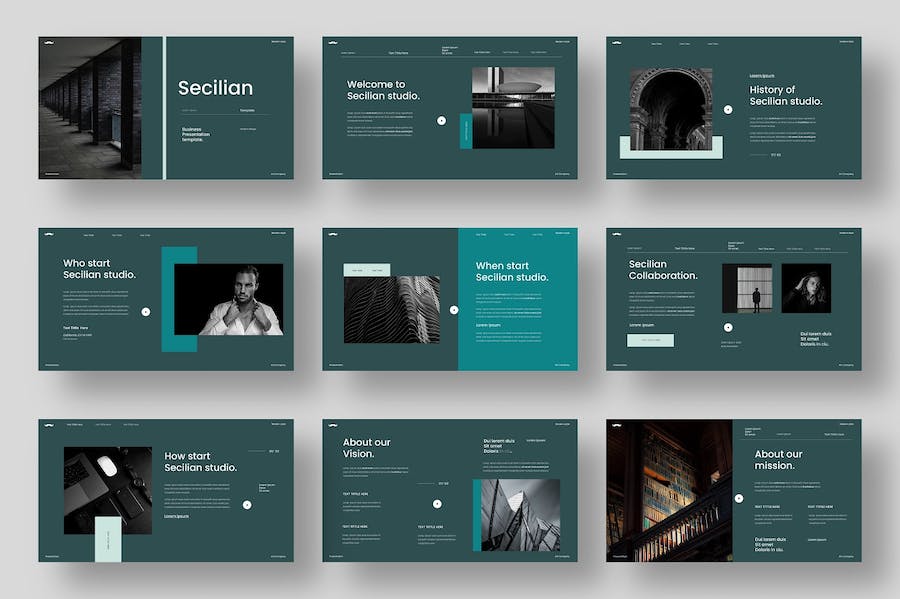Image resolution: width=900 pixels, height=599 pixels.
Task: Select the window silhouette photo on the Collaboration slide
Action: point(747,288)
